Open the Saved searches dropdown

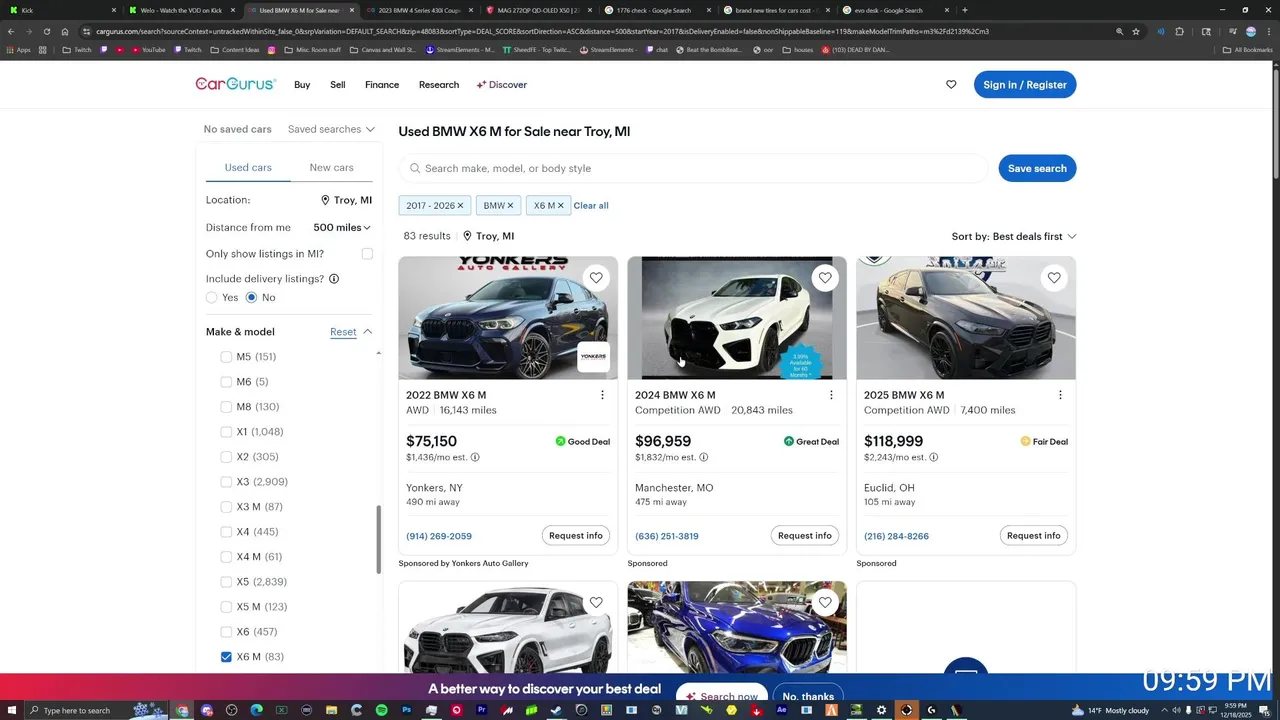331,129
